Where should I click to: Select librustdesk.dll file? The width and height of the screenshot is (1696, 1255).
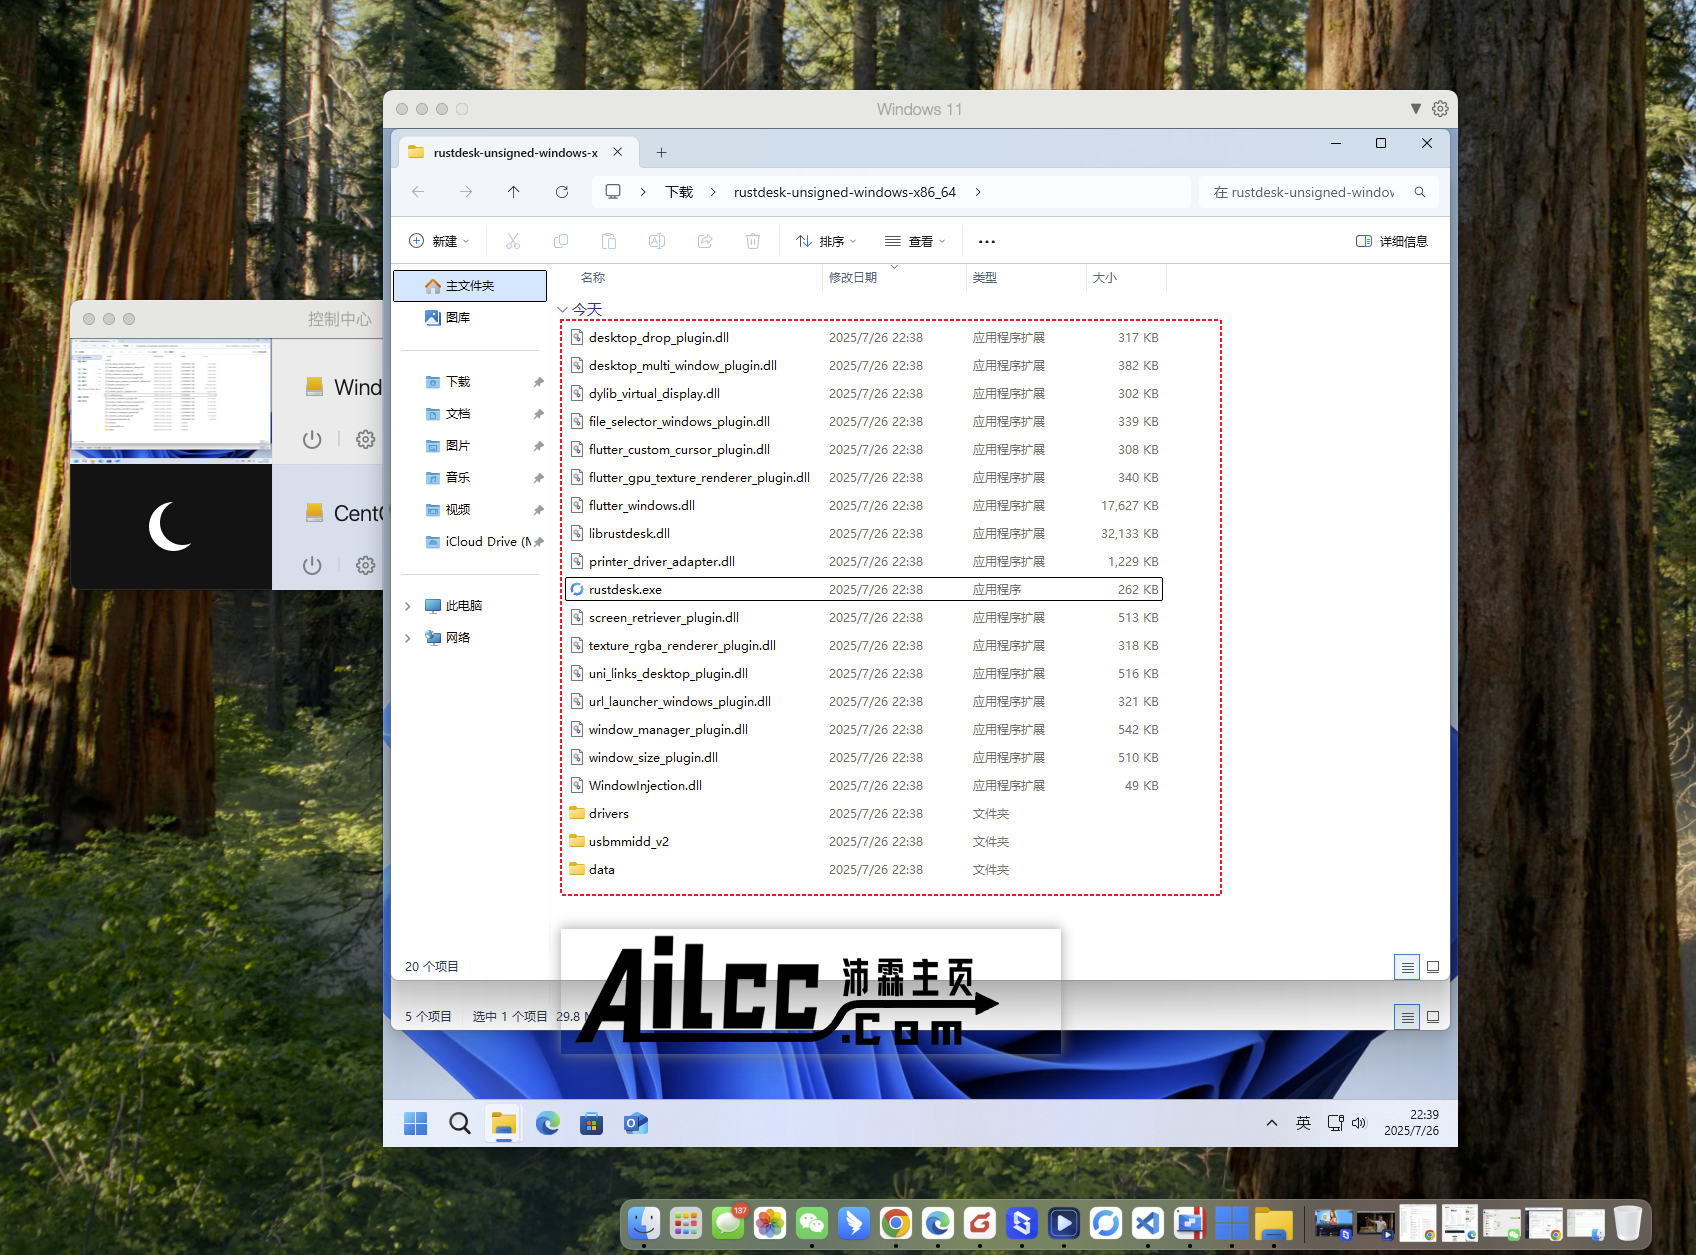(864, 534)
